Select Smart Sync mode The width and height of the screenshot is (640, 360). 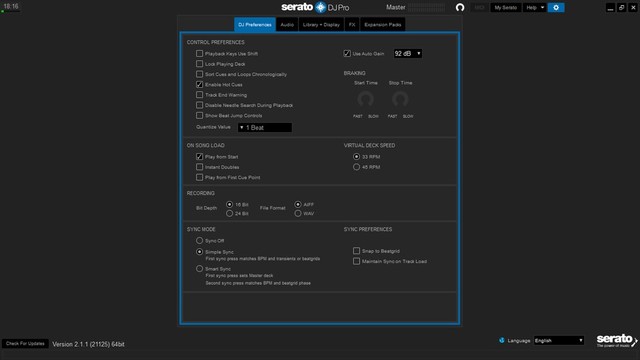coord(199,269)
